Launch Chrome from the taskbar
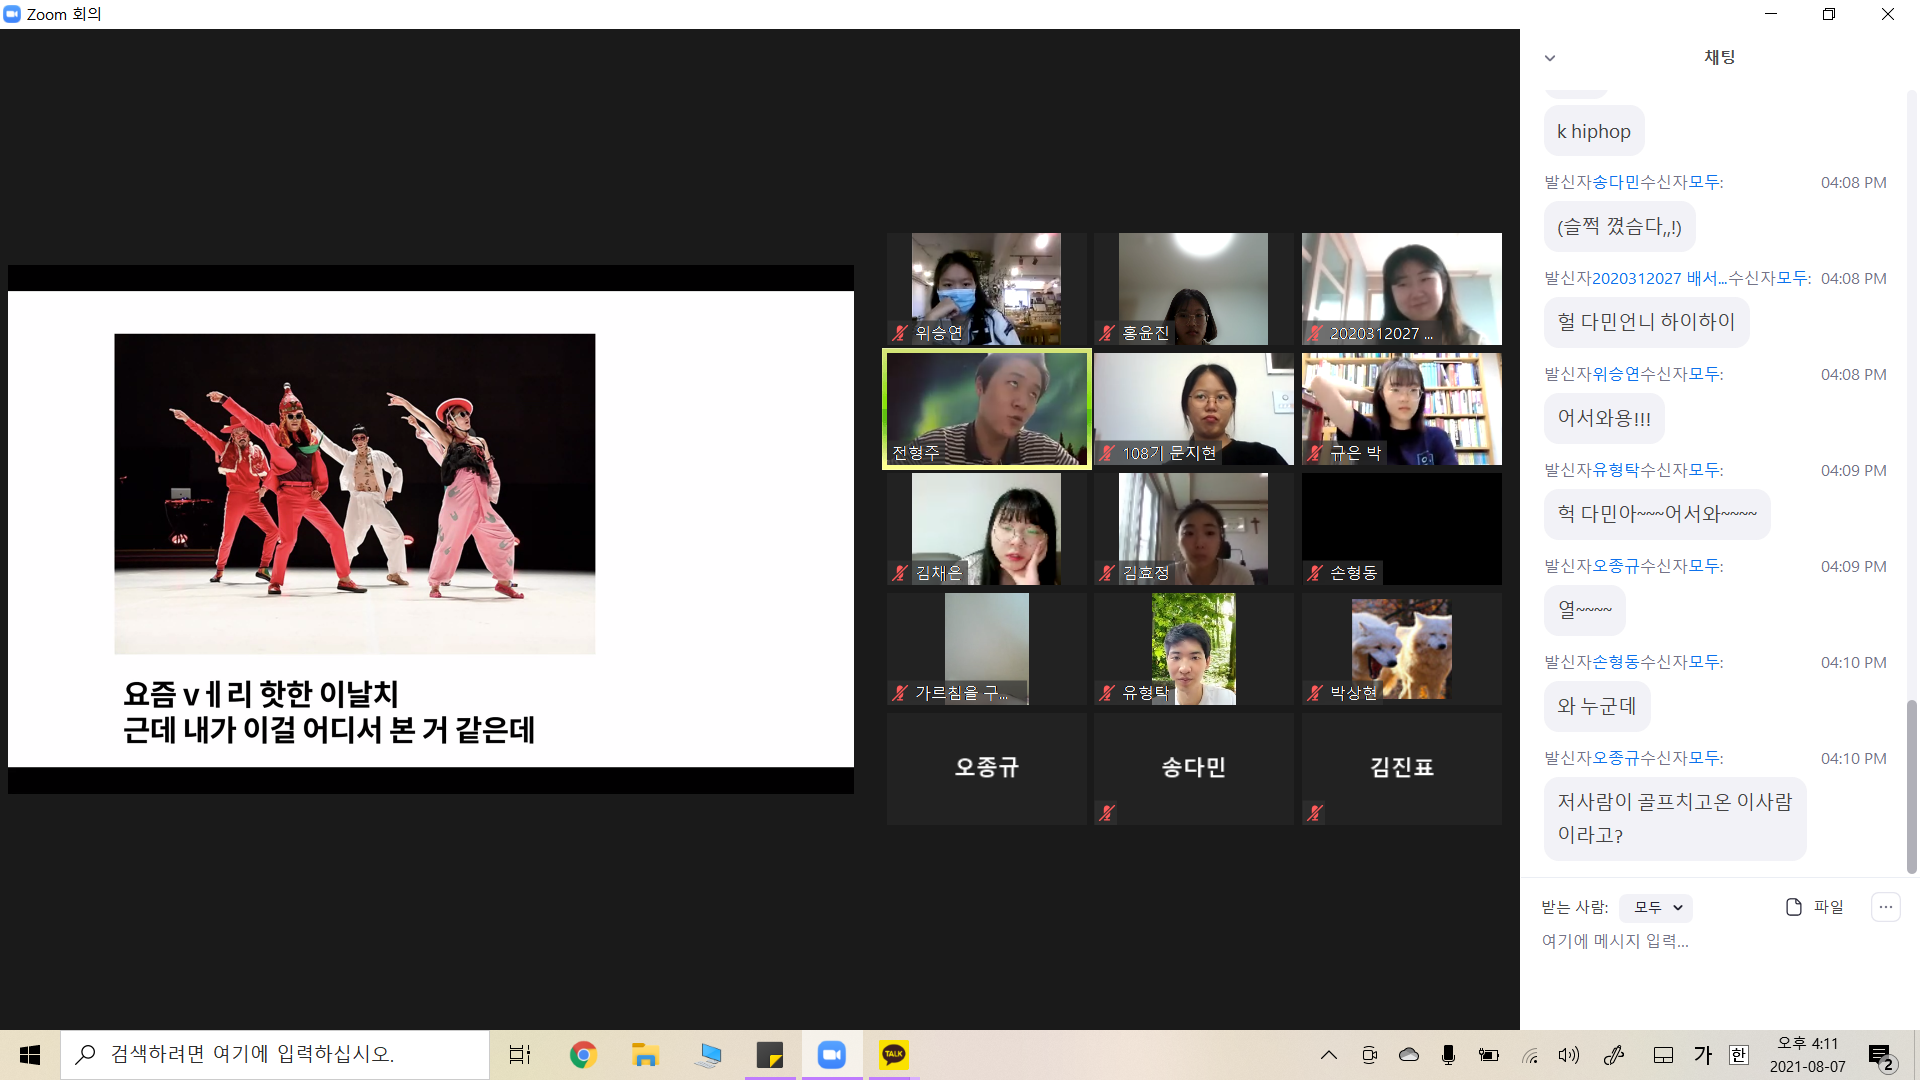 [x=583, y=1055]
